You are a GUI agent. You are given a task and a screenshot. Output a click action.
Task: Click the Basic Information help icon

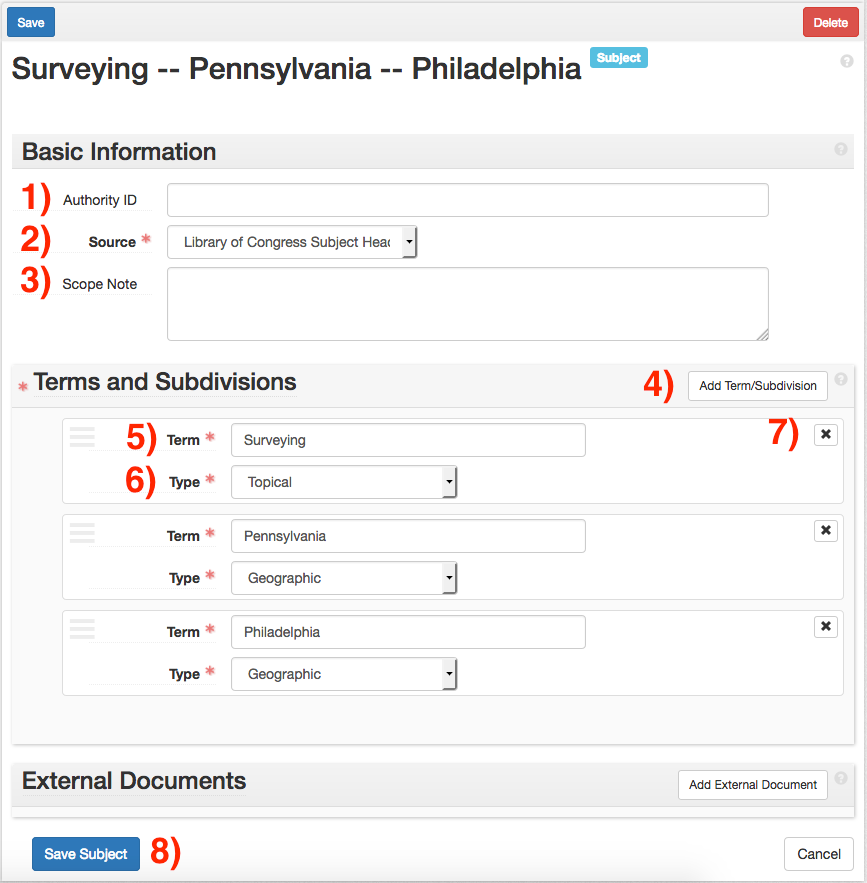pos(840,149)
